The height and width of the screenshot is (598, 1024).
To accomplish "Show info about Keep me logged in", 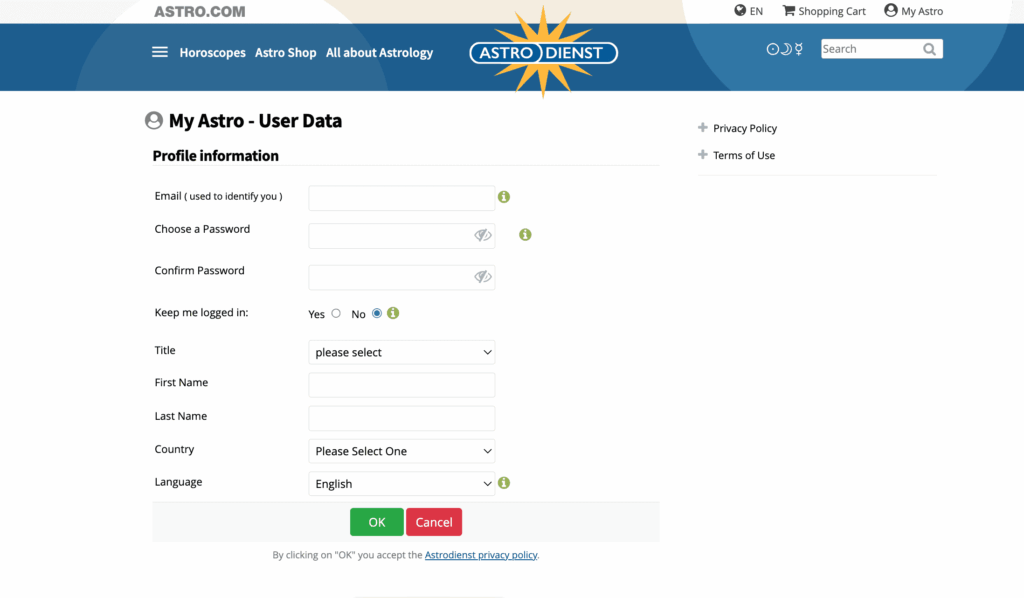I will click(x=392, y=313).
